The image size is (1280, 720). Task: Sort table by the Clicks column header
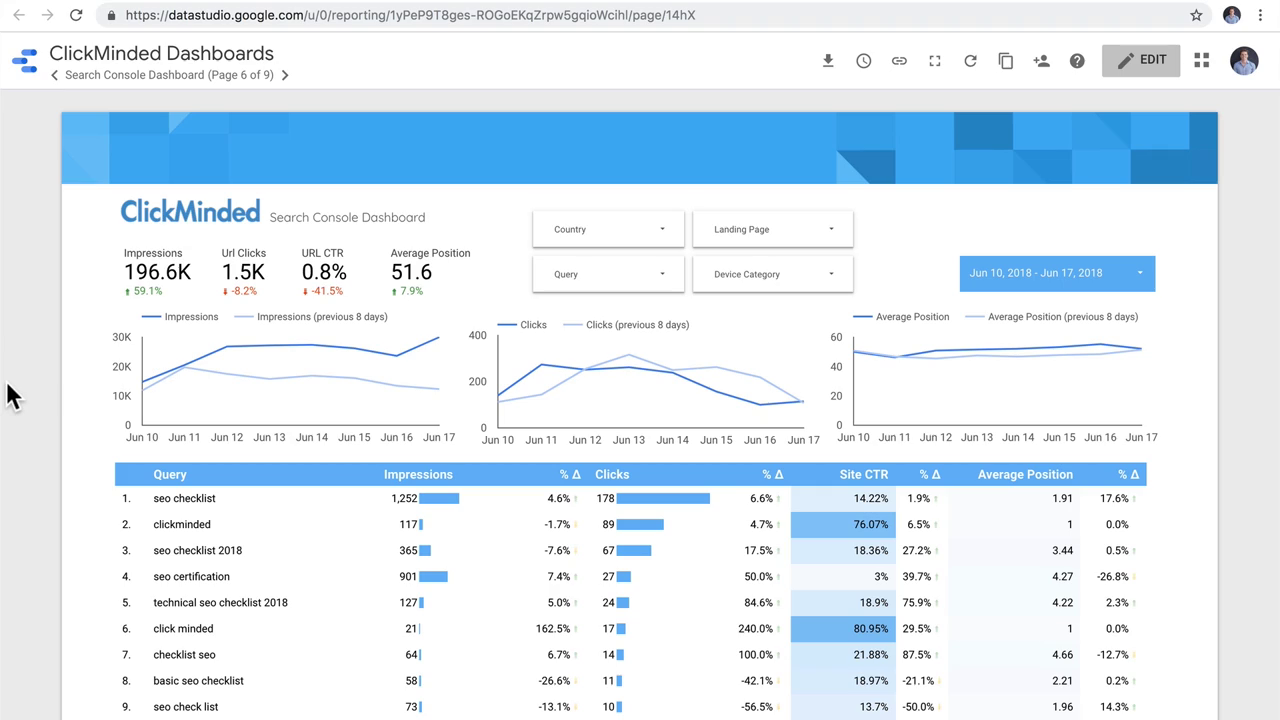[x=612, y=475]
